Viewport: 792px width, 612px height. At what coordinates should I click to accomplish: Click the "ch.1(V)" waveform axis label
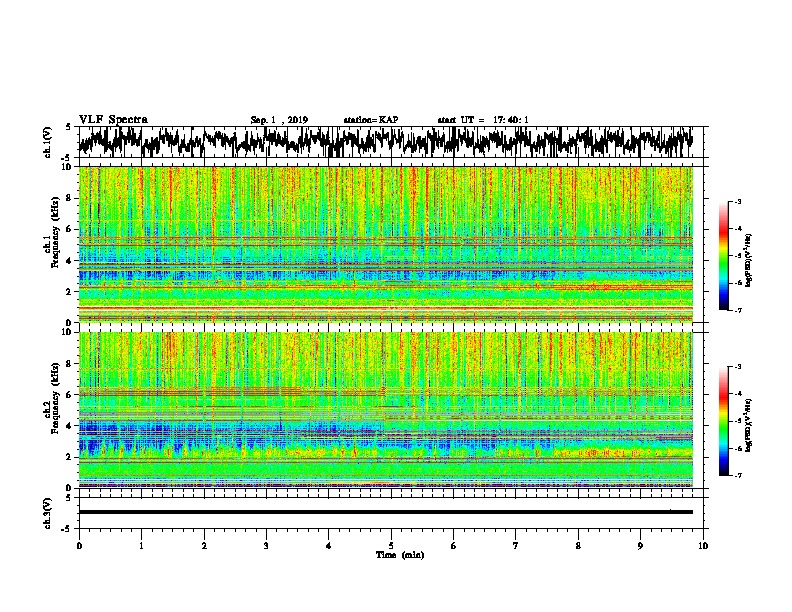48,142
